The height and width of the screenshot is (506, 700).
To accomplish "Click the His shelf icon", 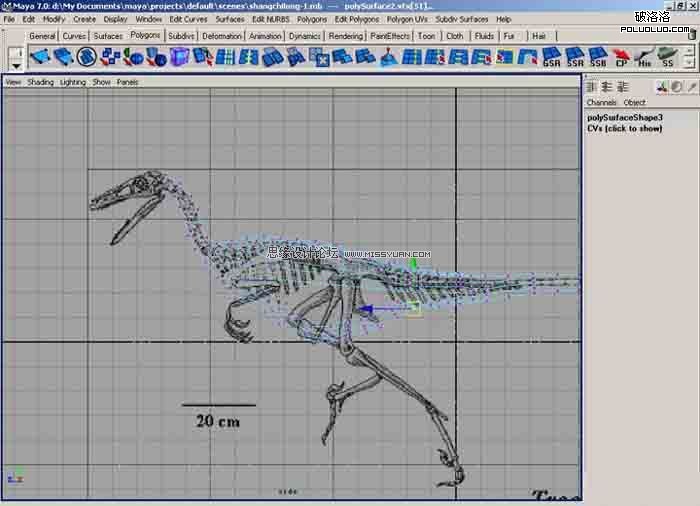I will pos(644,58).
